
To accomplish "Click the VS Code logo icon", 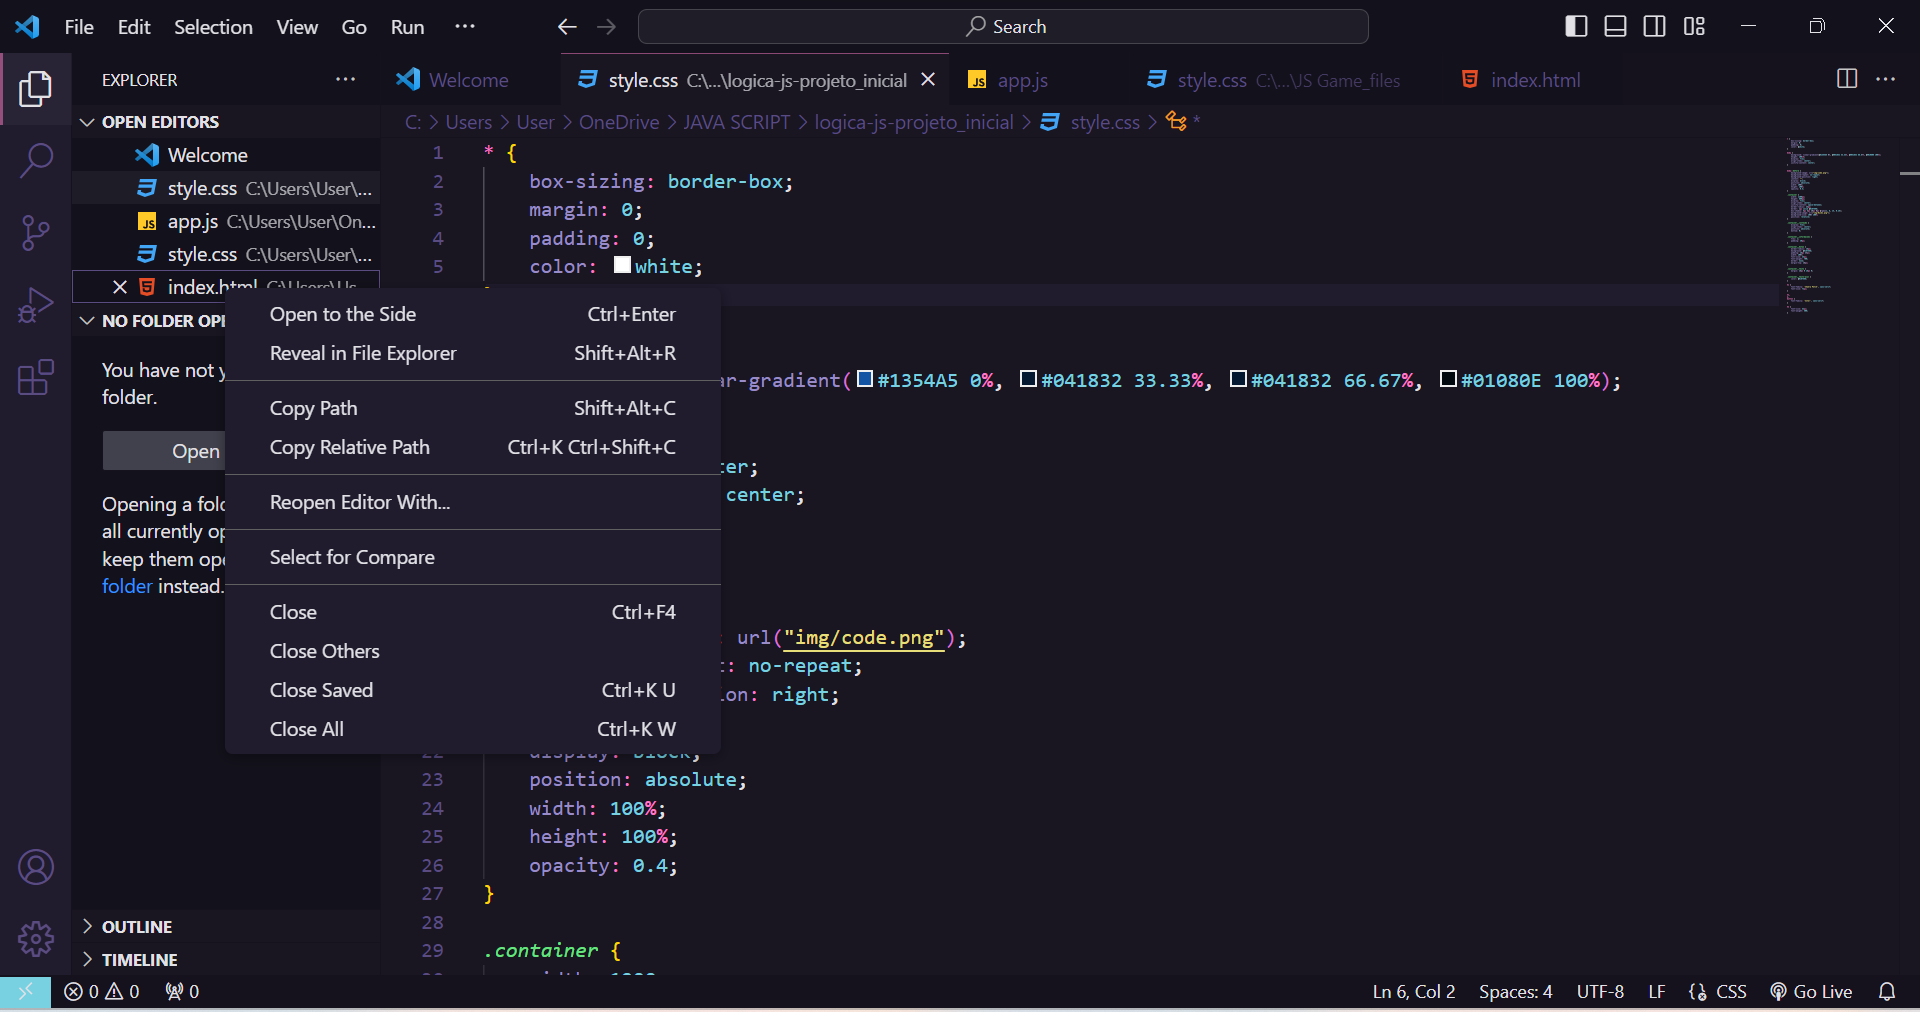I will coord(27,26).
